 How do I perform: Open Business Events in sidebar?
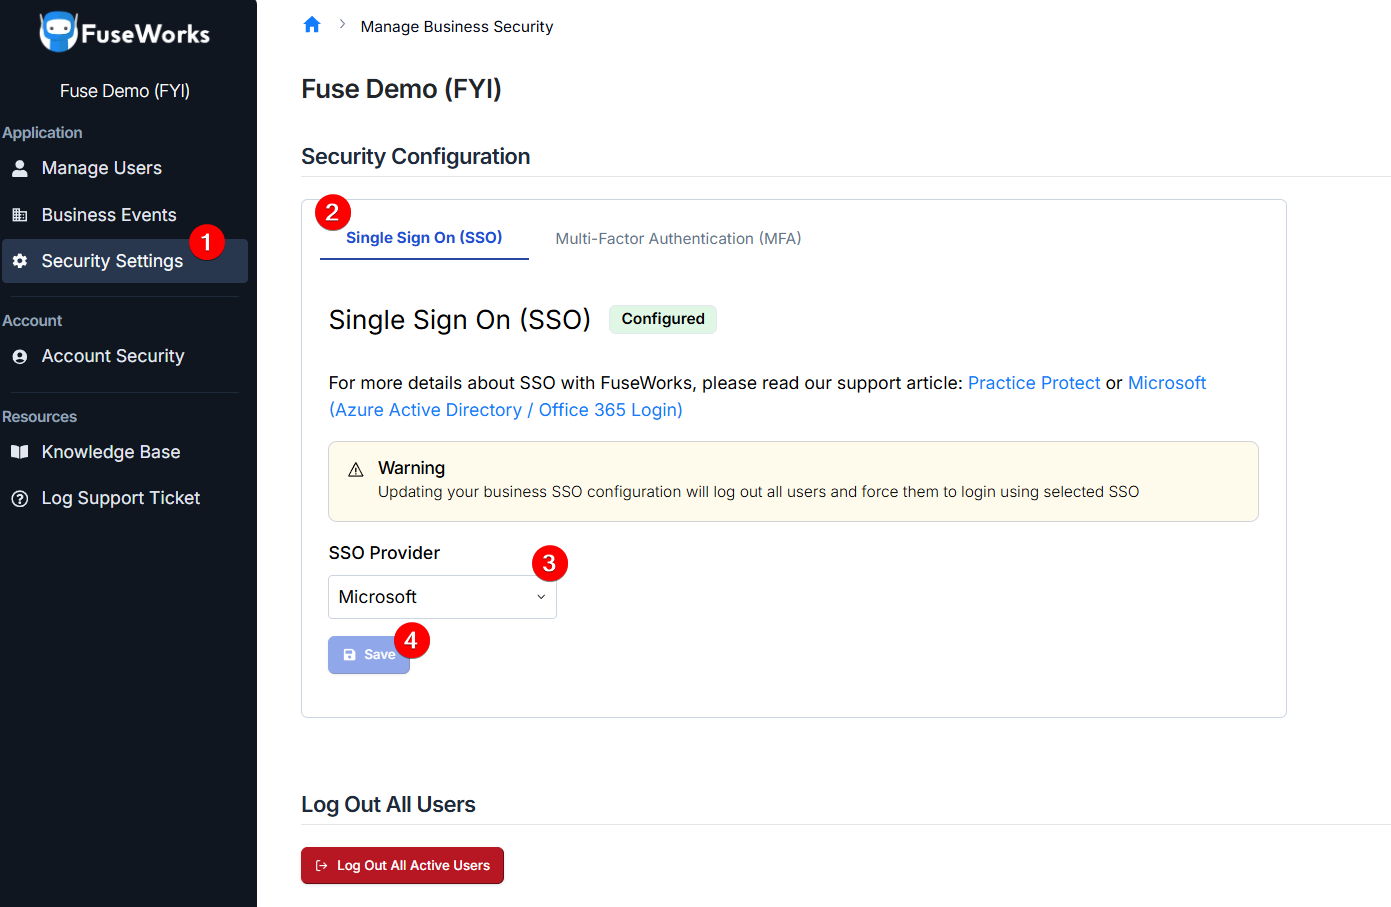click(x=108, y=215)
